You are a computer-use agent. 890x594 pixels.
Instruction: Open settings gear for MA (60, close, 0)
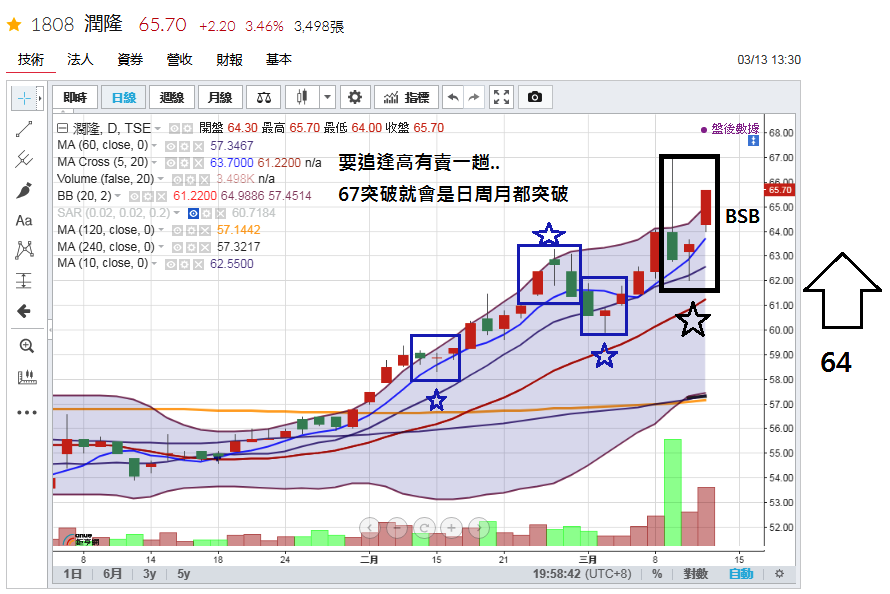pyautogui.click(x=184, y=146)
